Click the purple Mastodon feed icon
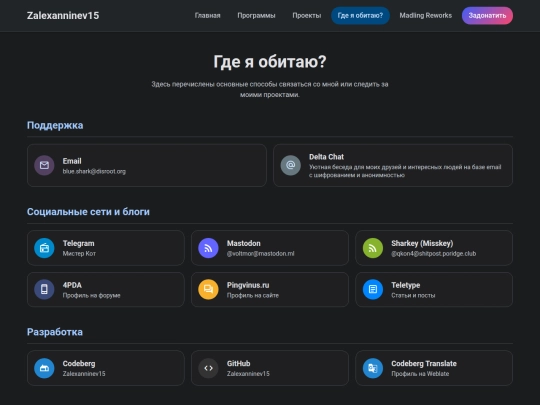 [208, 248]
